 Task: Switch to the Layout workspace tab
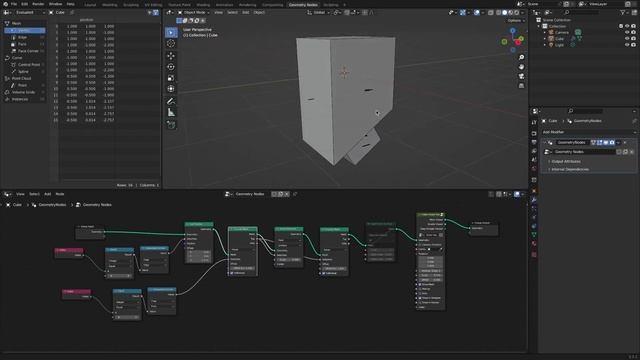(x=90, y=4)
